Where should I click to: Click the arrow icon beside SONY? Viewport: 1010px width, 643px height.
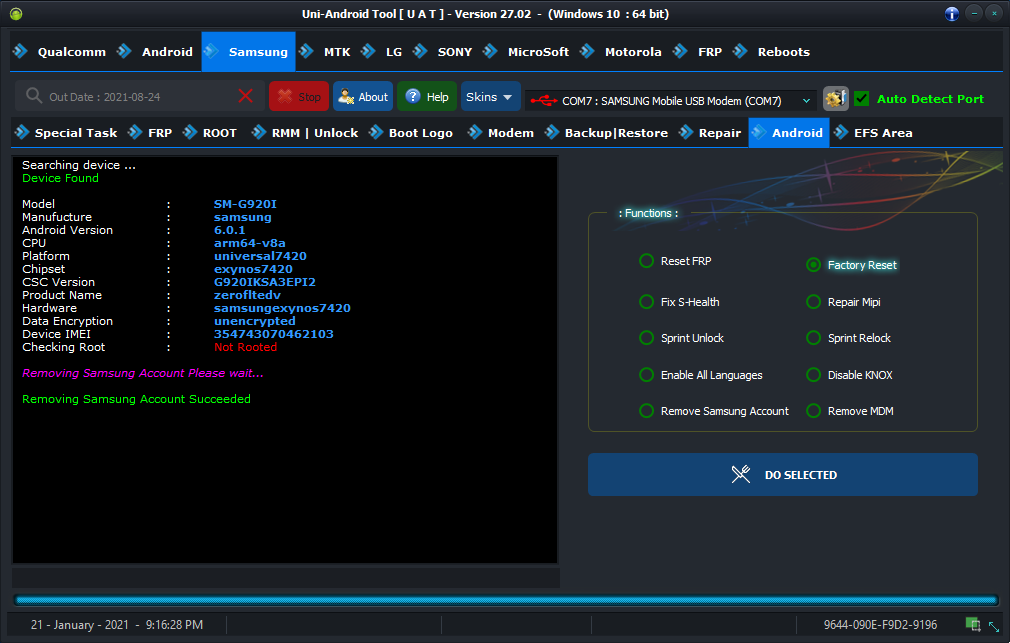pyautogui.click(x=420, y=51)
